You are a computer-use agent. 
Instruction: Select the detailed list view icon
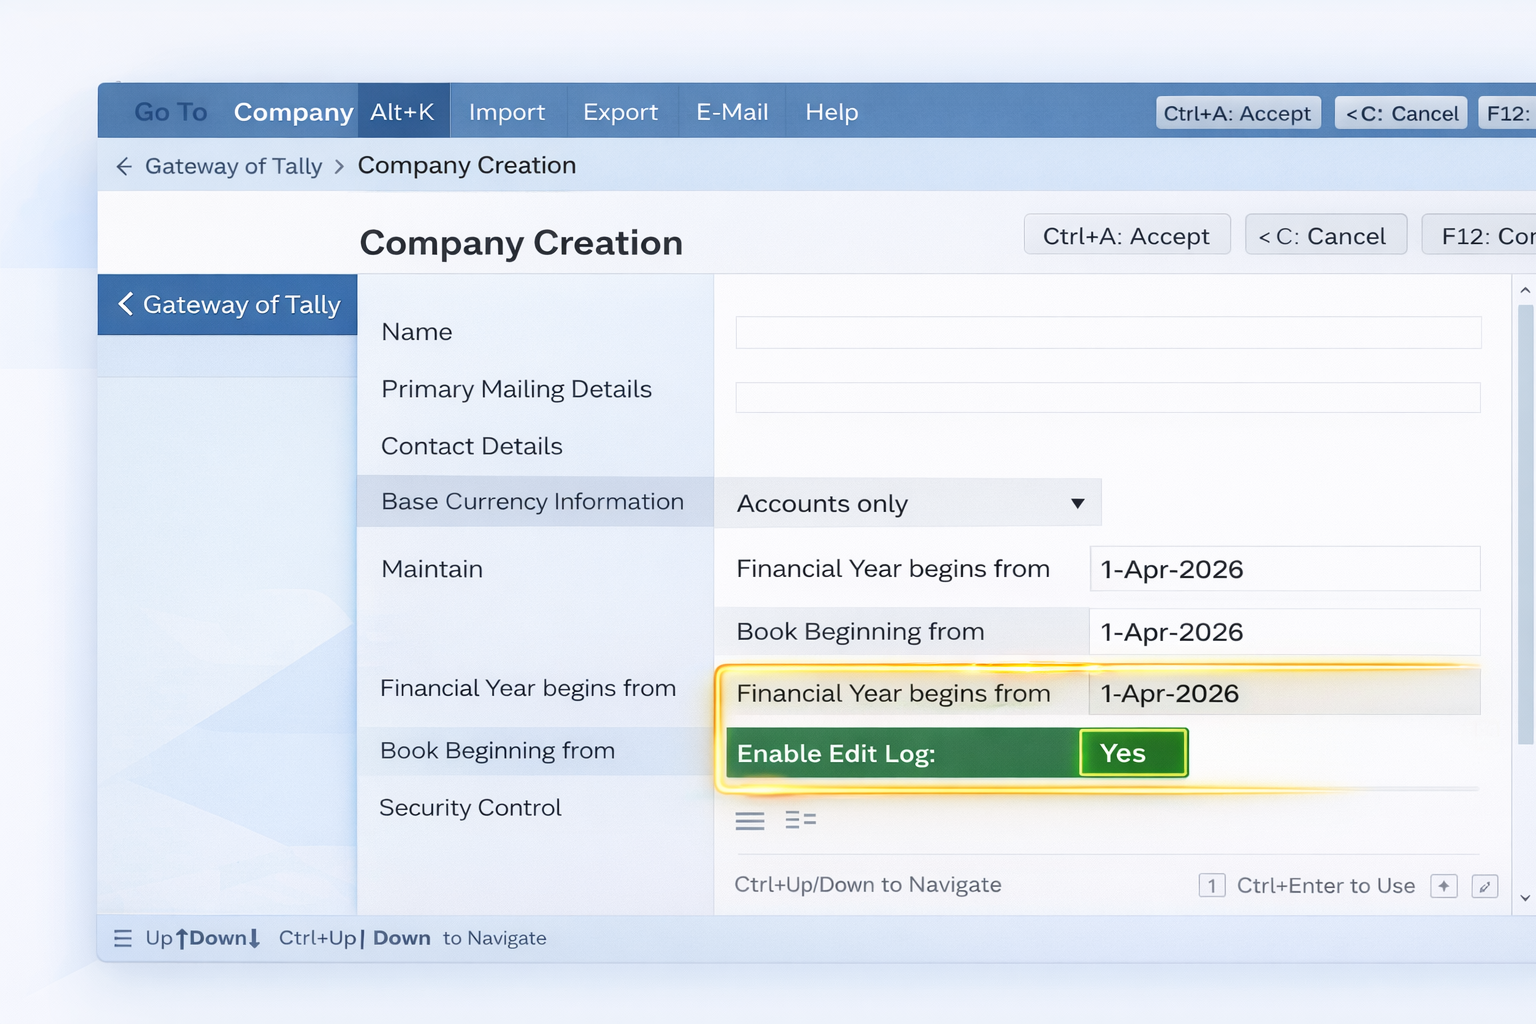(800, 819)
